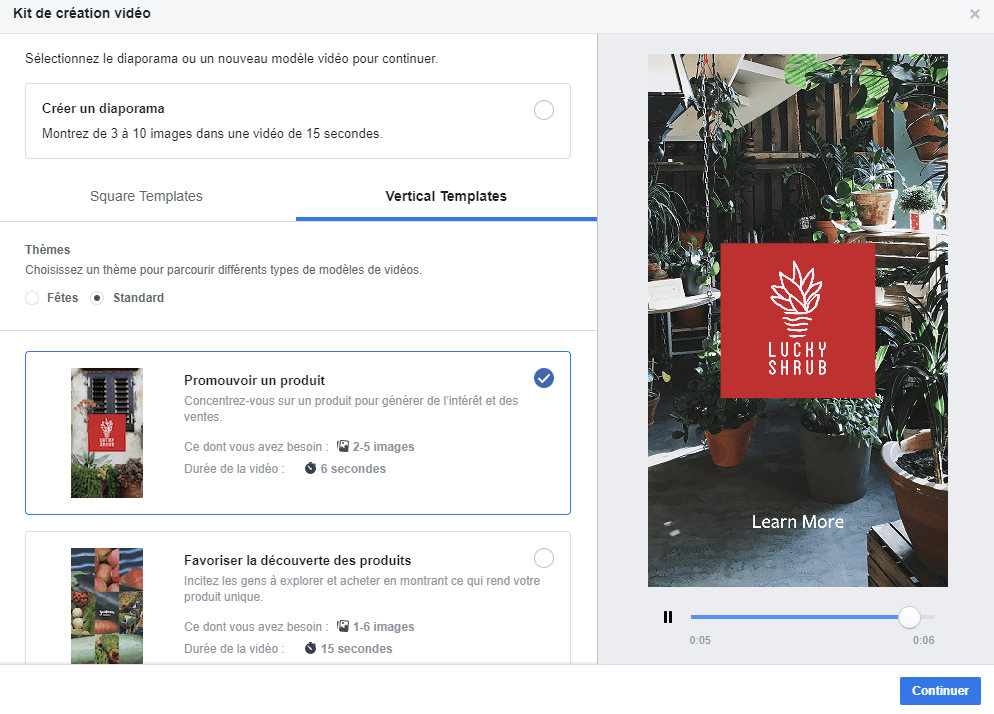This screenshot has height=714, width=994.
Task: Open the Vertical Templates tab
Action: tap(446, 196)
